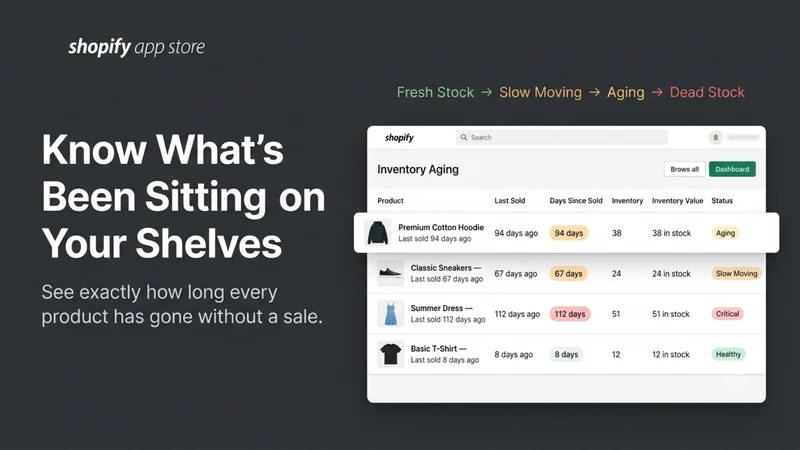This screenshot has height=450, width=800.
Task: Click the Slow Moving status badge
Action: pyautogui.click(x=736, y=273)
